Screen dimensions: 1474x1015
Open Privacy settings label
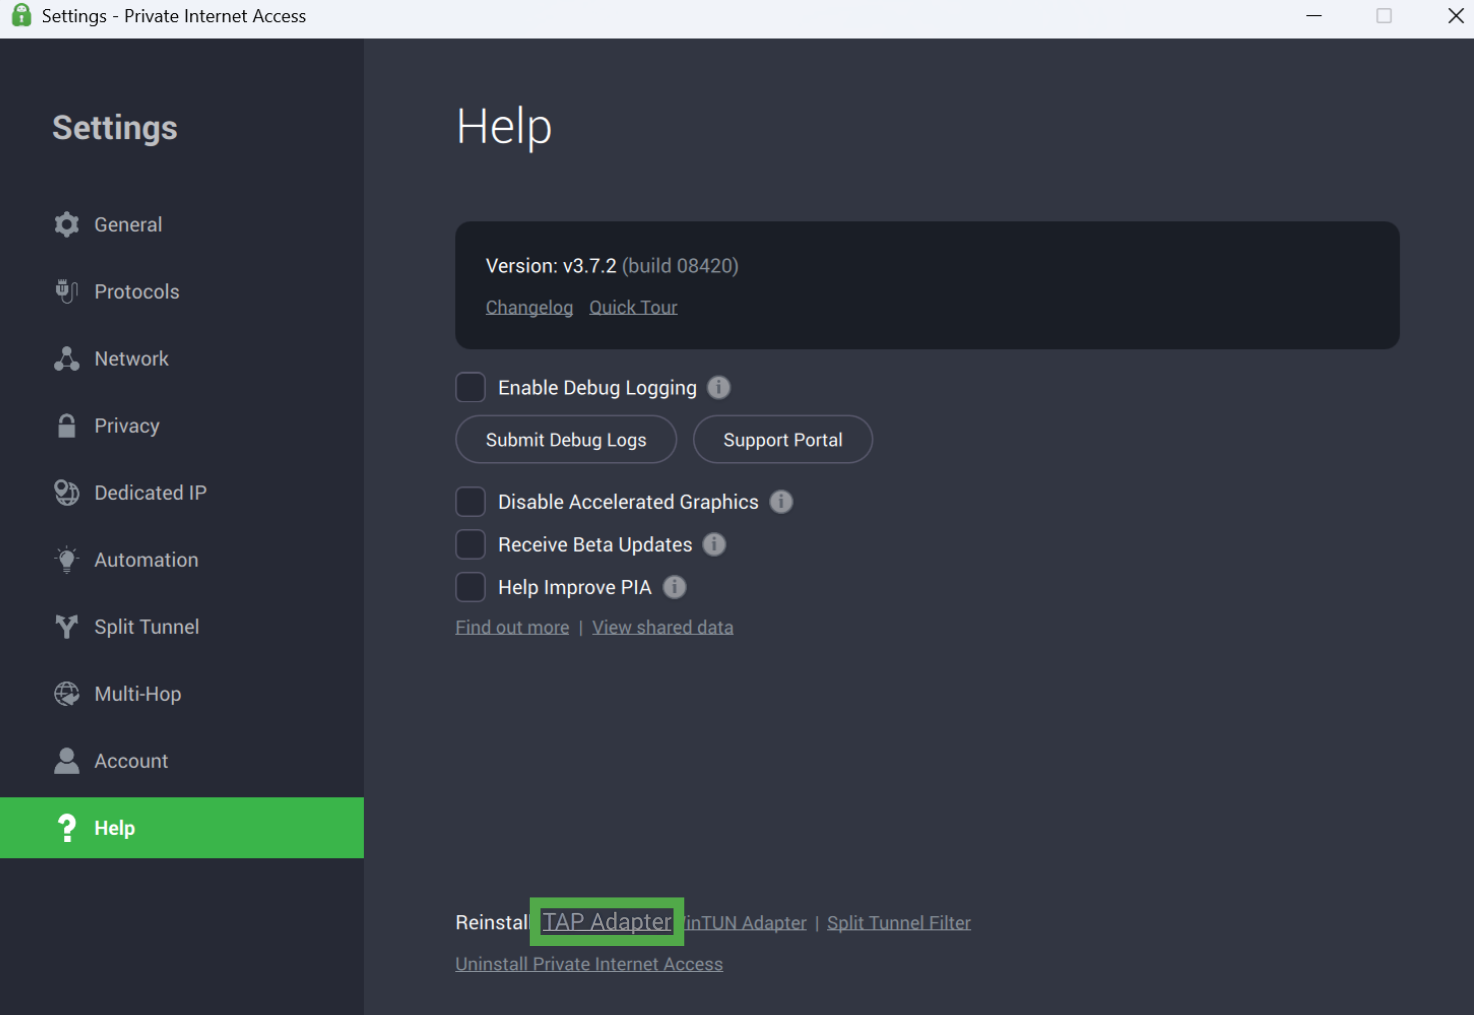coord(127,426)
